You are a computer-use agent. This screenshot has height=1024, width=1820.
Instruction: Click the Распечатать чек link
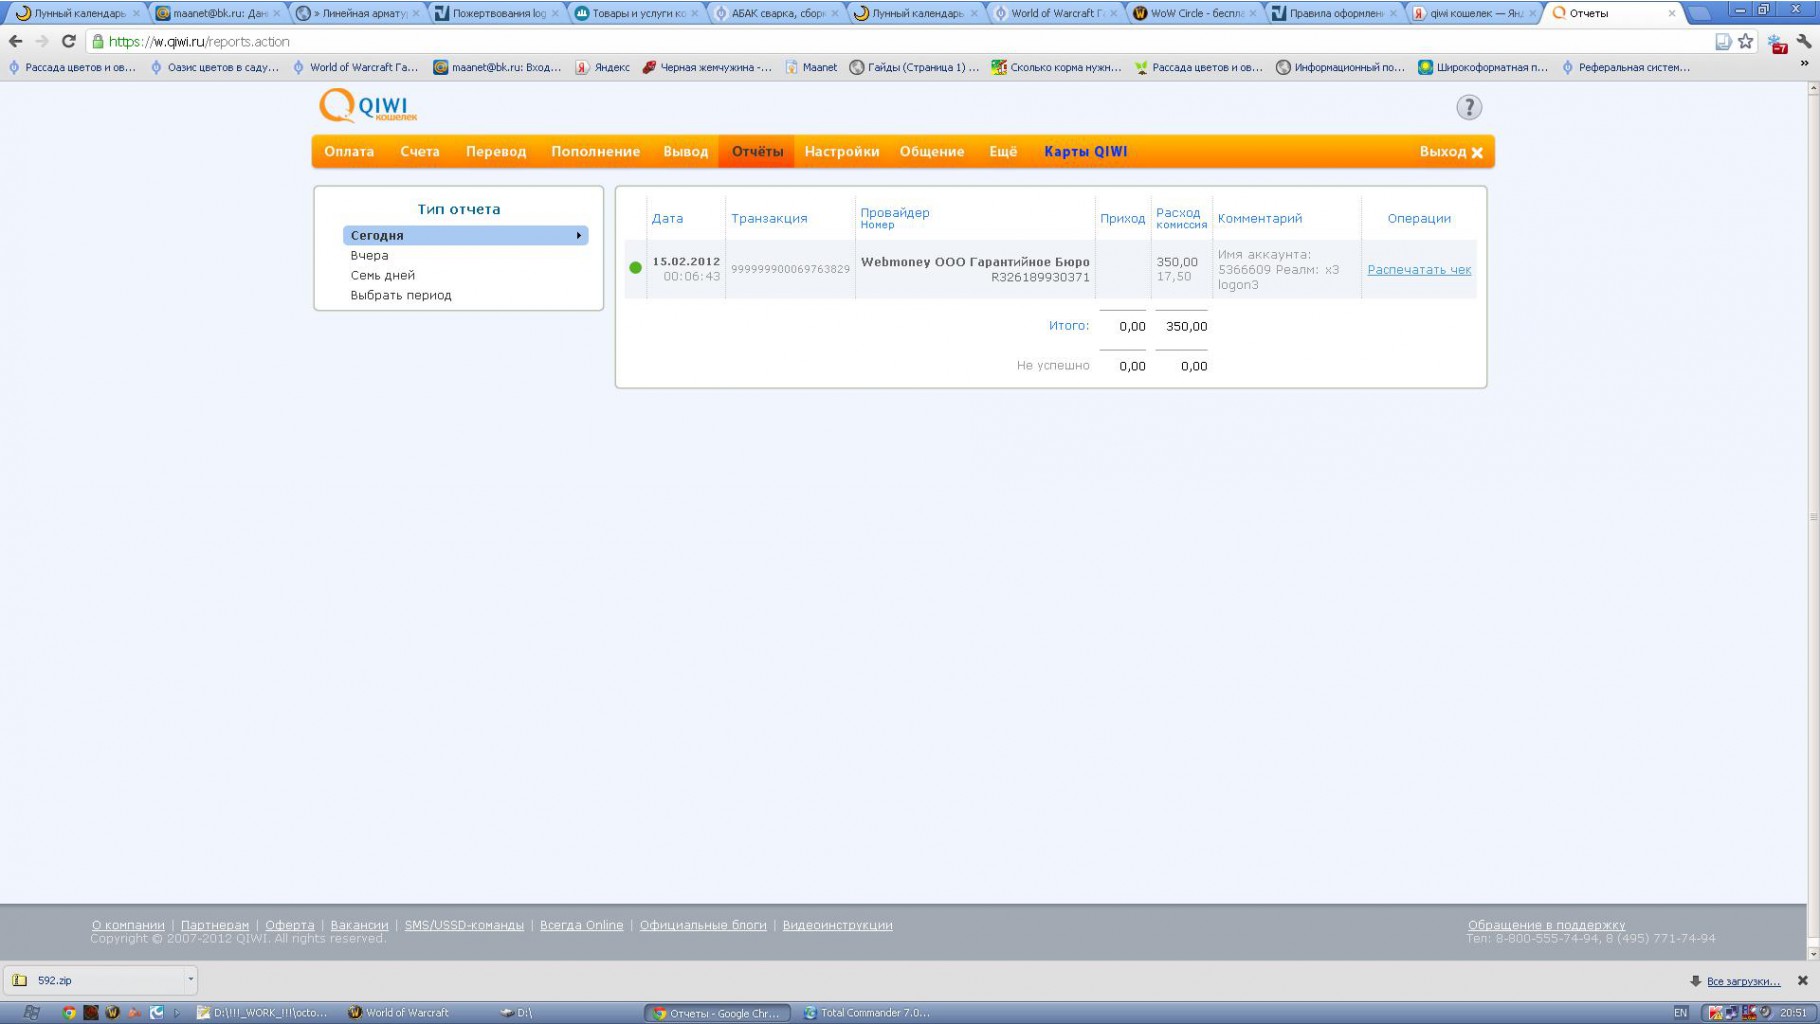tap(1419, 269)
